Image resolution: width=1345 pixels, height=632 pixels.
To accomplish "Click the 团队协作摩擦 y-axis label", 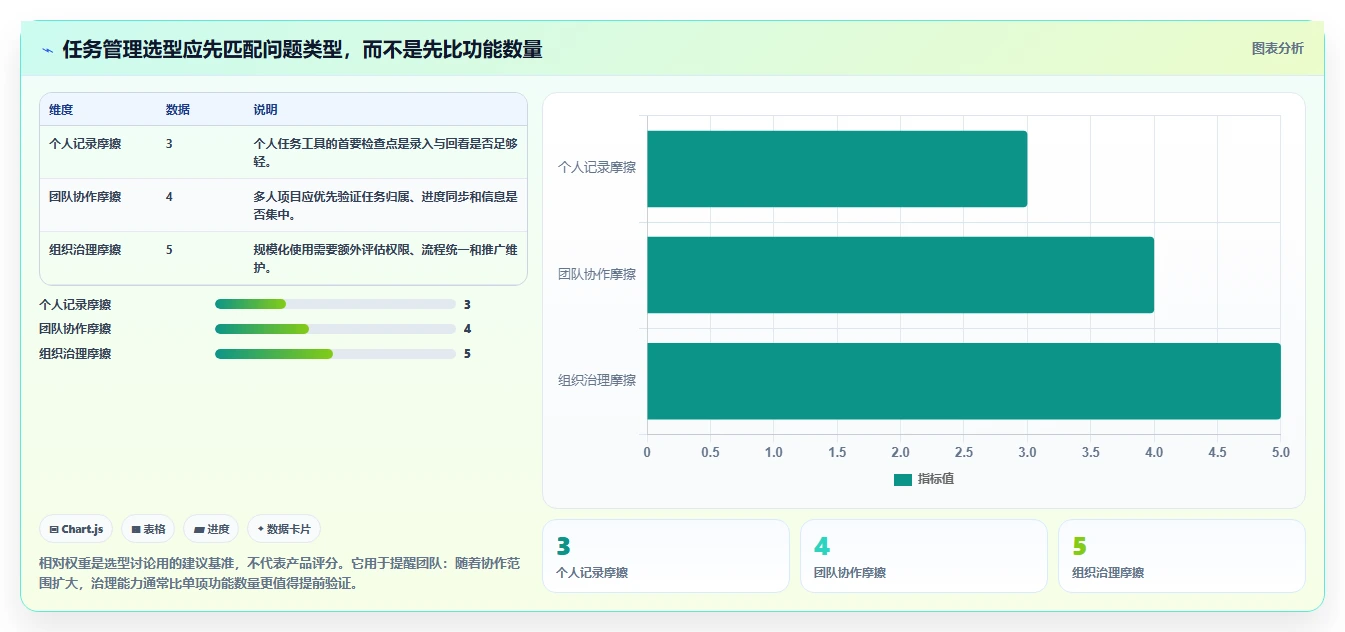I will tap(597, 274).
